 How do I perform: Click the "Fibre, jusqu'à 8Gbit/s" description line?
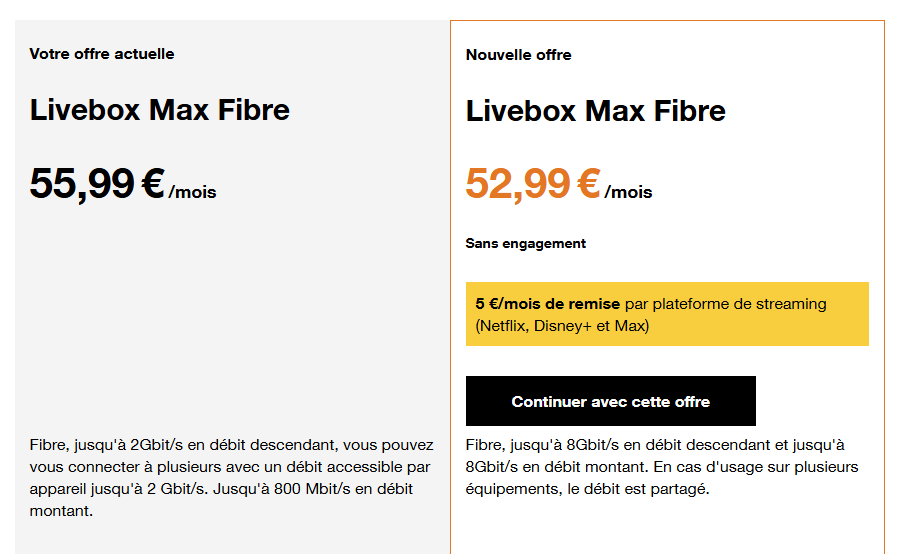point(655,445)
